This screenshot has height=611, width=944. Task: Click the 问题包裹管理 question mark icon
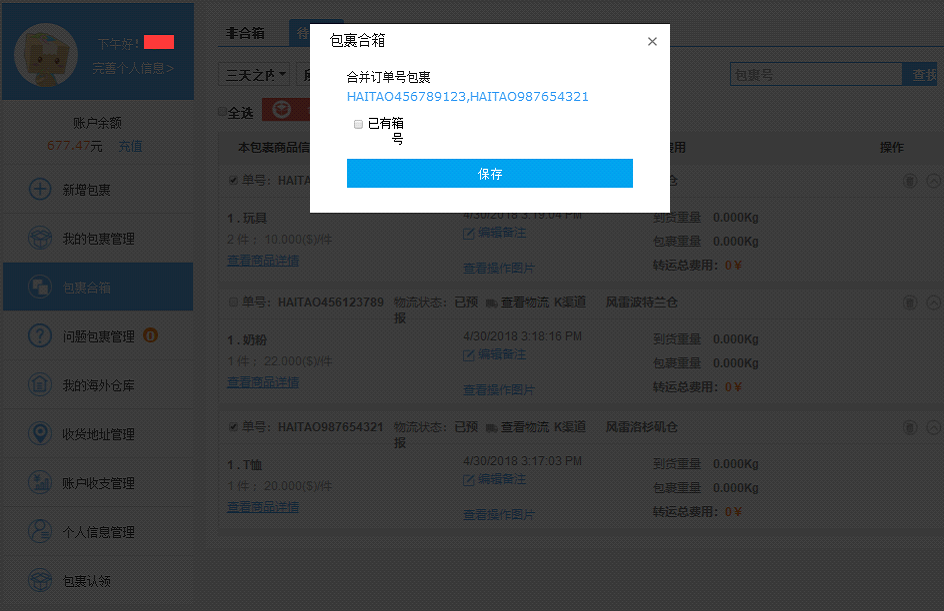pos(40,335)
